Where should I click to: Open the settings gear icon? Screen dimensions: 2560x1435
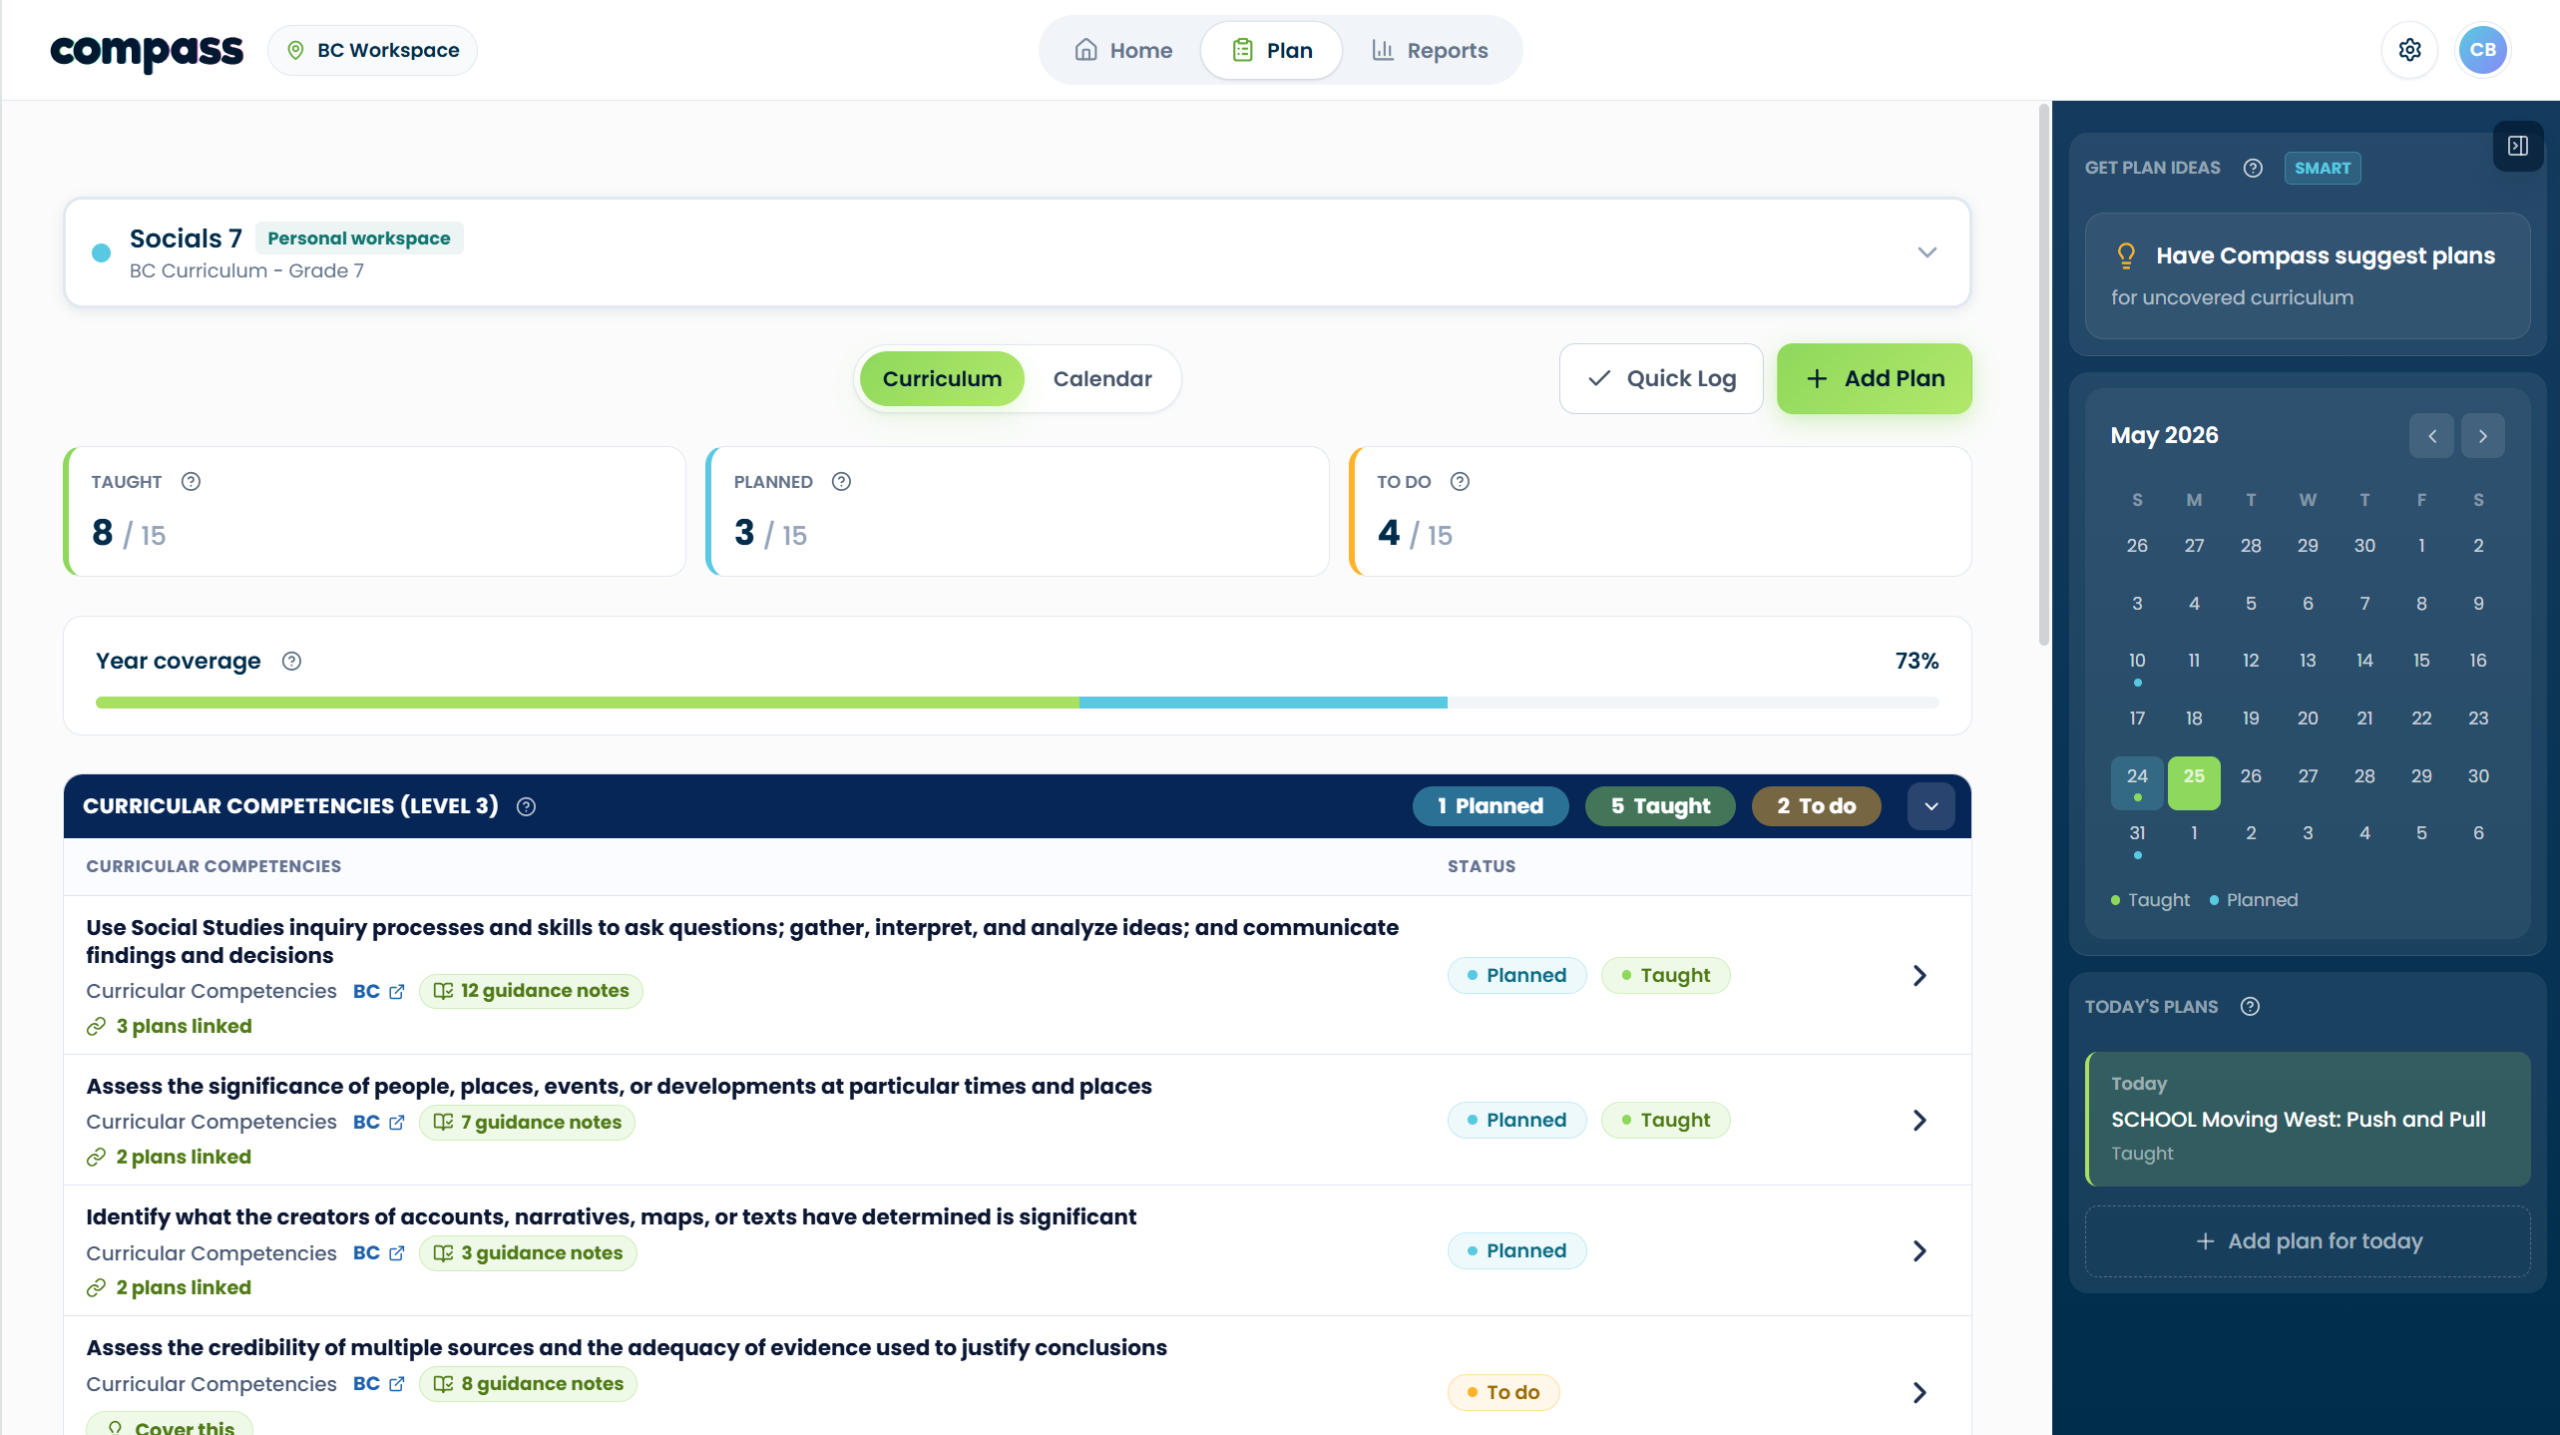[x=2410, y=50]
